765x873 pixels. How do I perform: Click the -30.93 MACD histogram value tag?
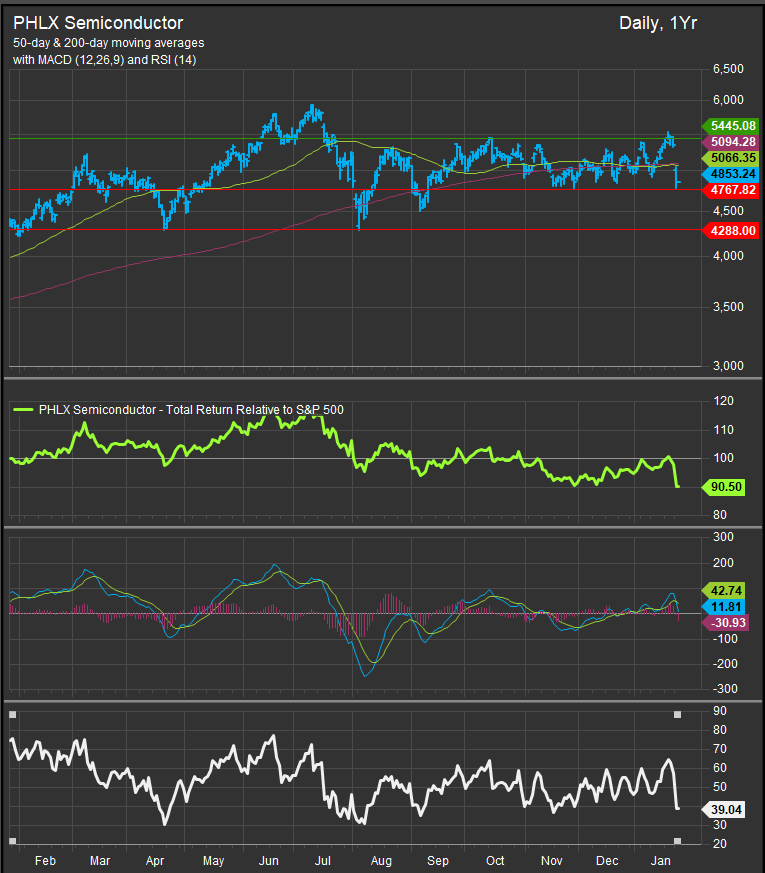pyautogui.click(x=726, y=623)
